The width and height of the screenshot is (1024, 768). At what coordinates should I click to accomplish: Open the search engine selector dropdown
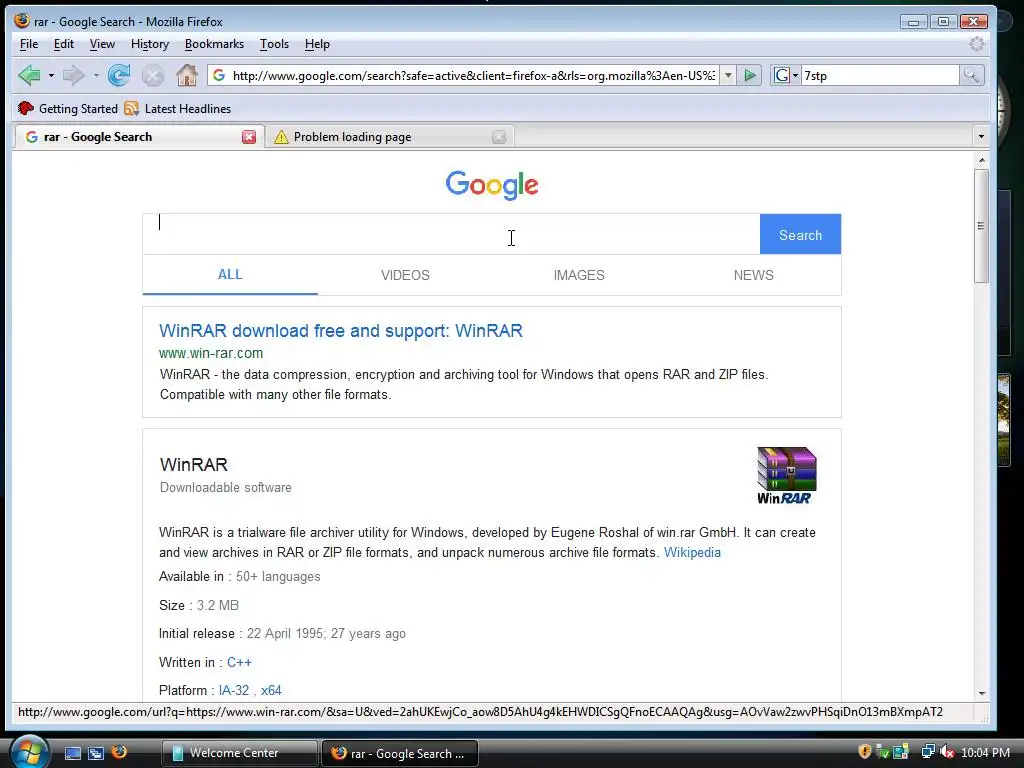pyautogui.click(x=786, y=76)
